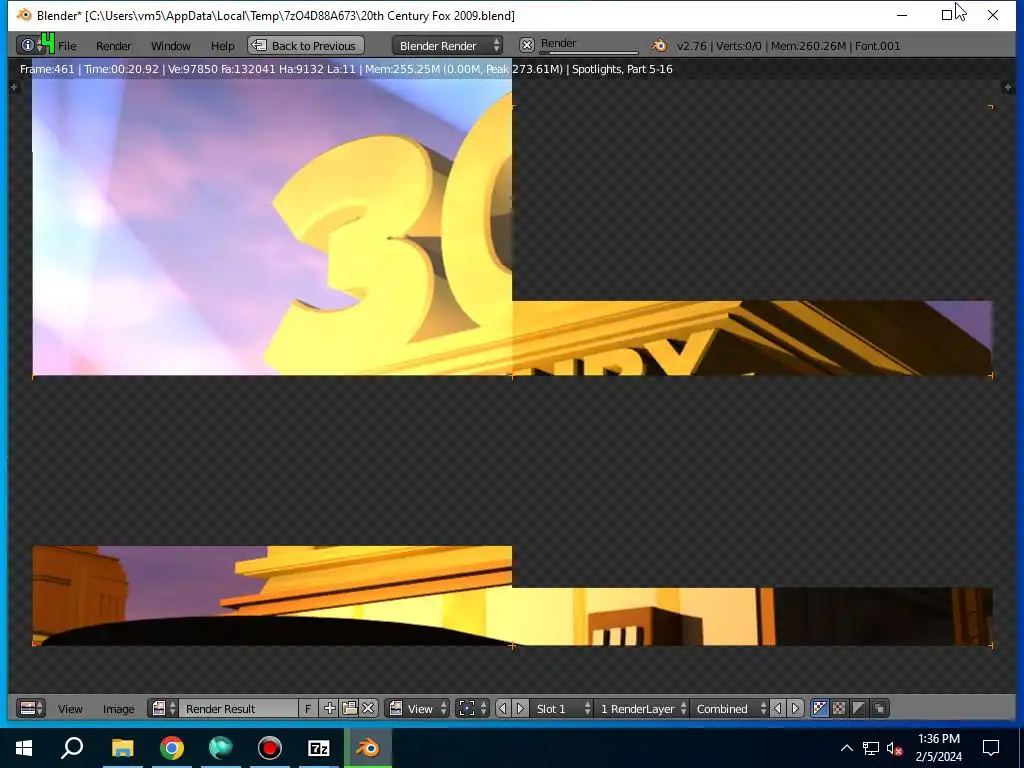Open File Explorer from taskbar
The height and width of the screenshot is (768, 1024).
coord(122,748)
